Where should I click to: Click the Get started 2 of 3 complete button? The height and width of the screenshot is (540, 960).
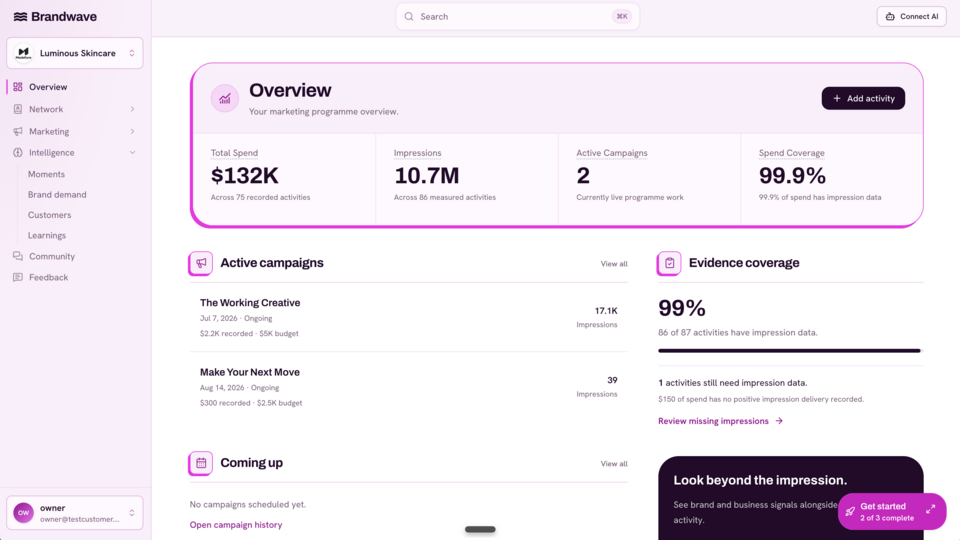[x=891, y=511]
